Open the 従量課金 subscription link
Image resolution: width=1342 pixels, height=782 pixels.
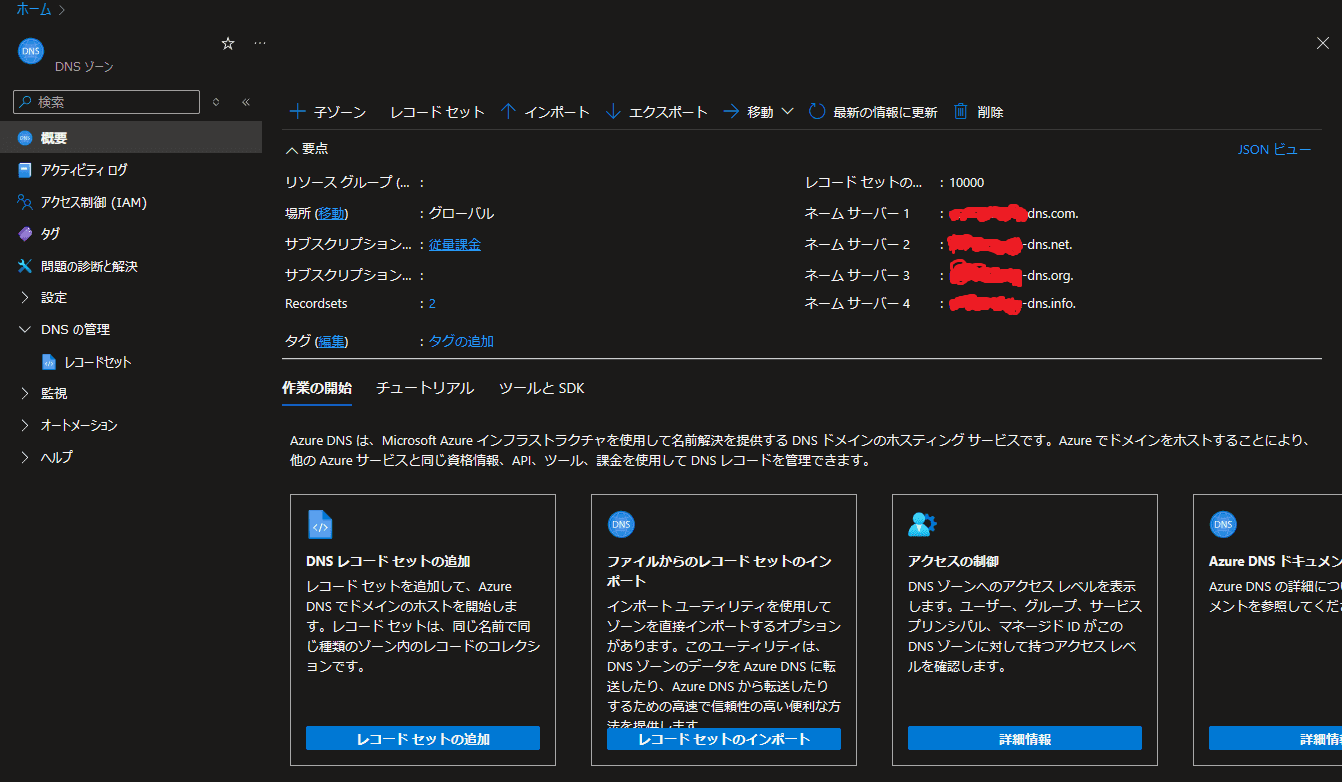(455, 244)
